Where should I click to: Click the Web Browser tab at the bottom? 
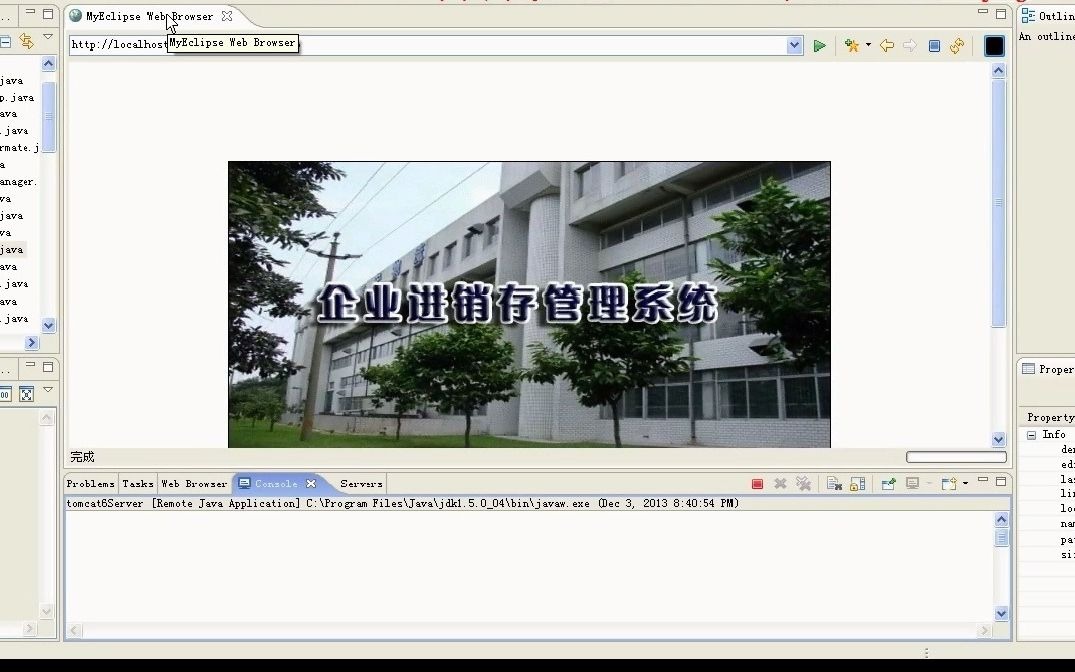tap(194, 483)
